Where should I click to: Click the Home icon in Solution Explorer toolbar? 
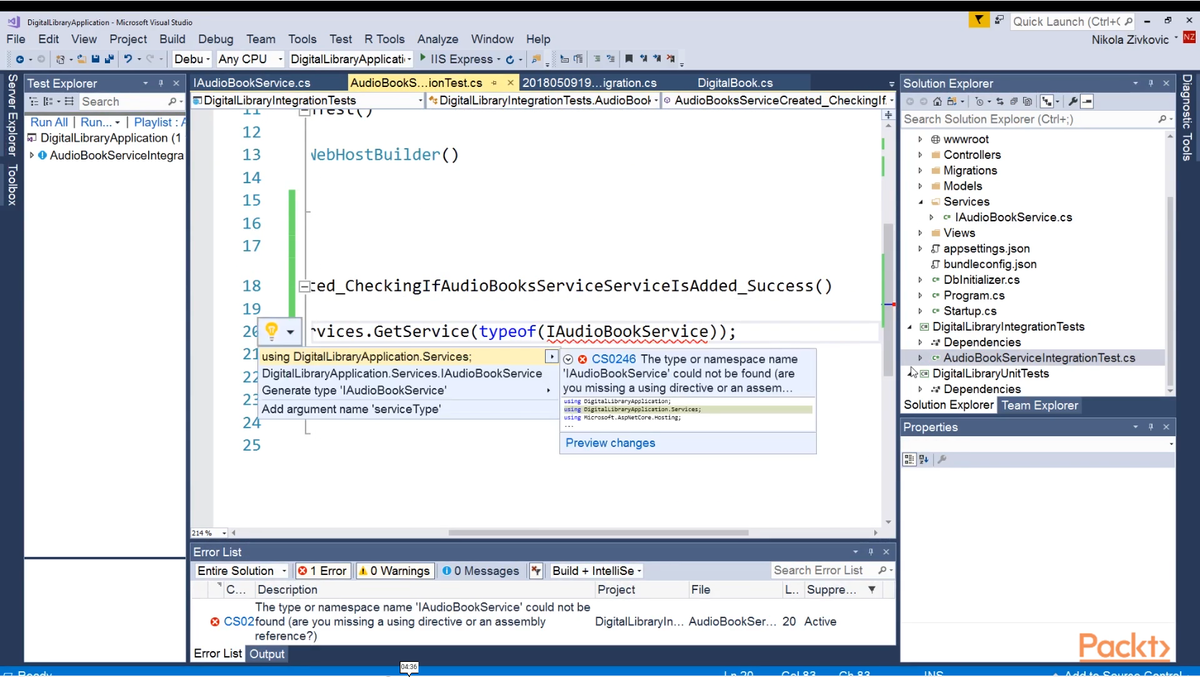(x=937, y=101)
